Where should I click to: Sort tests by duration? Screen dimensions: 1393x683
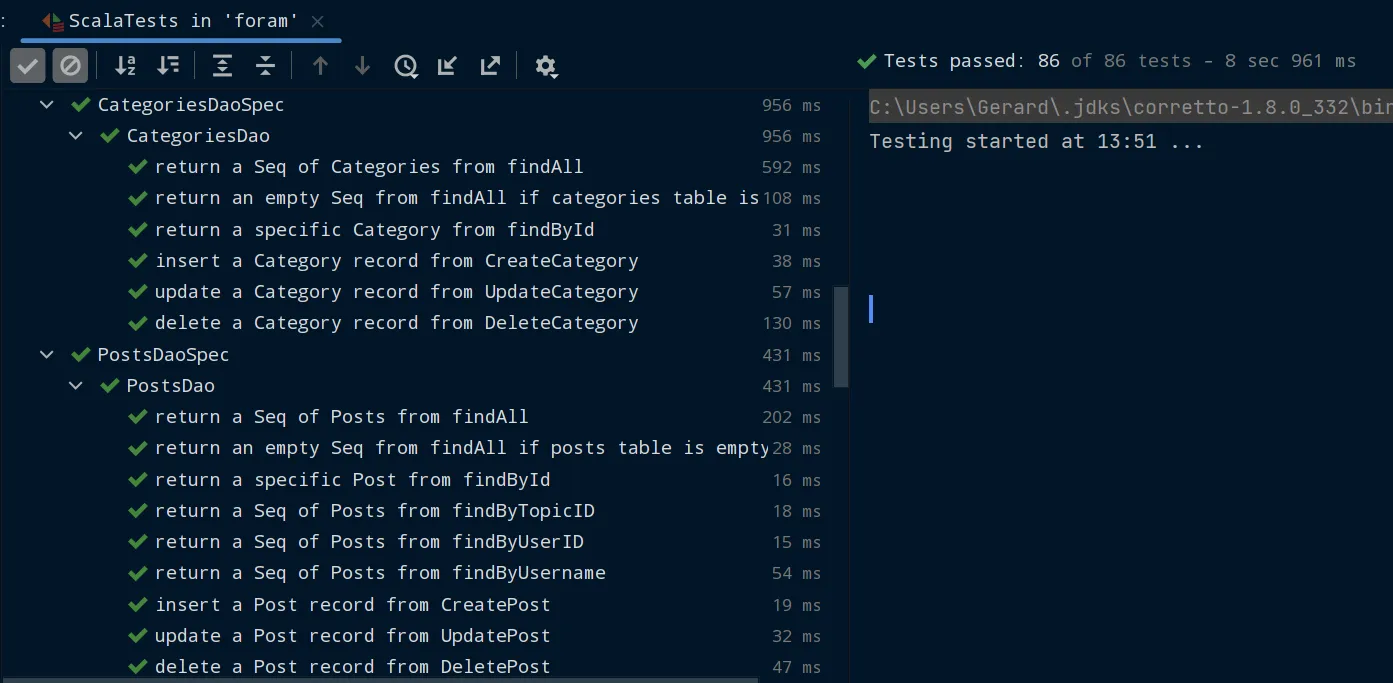pos(168,66)
